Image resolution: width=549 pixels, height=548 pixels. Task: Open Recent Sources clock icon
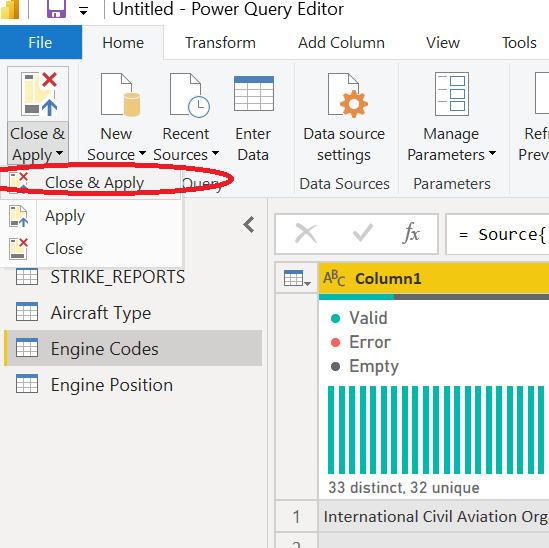pos(189,95)
